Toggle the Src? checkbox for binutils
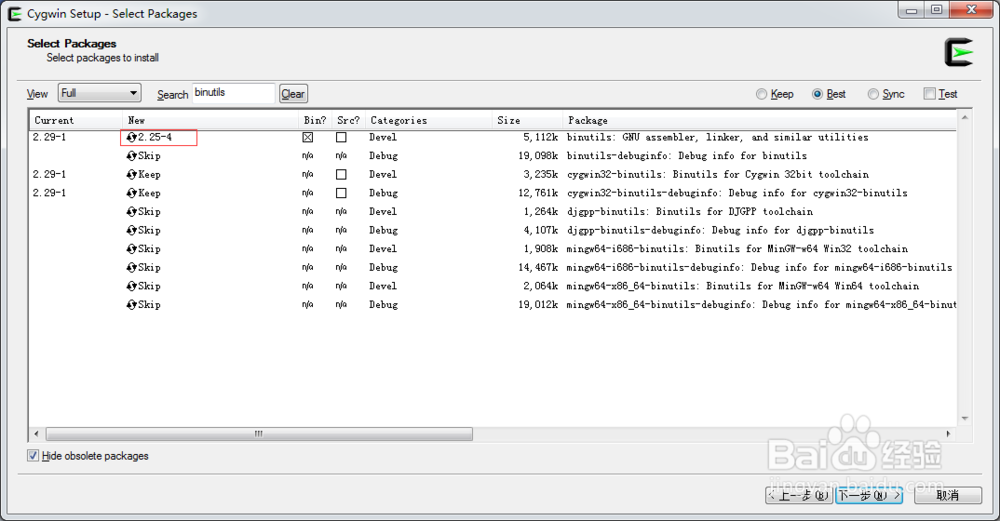This screenshot has height=521, width=1000. click(x=341, y=137)
